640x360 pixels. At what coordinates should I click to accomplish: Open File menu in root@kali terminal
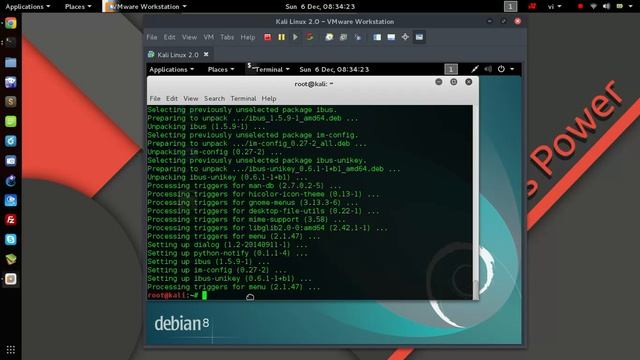pyautogui.click(x=155, y=98)
